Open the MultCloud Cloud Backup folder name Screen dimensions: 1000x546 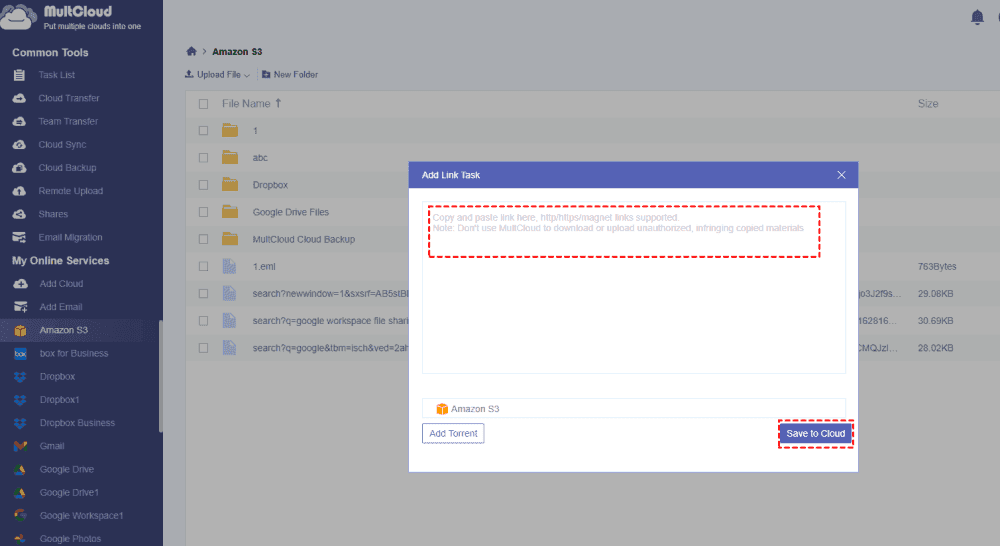point(304,239)
